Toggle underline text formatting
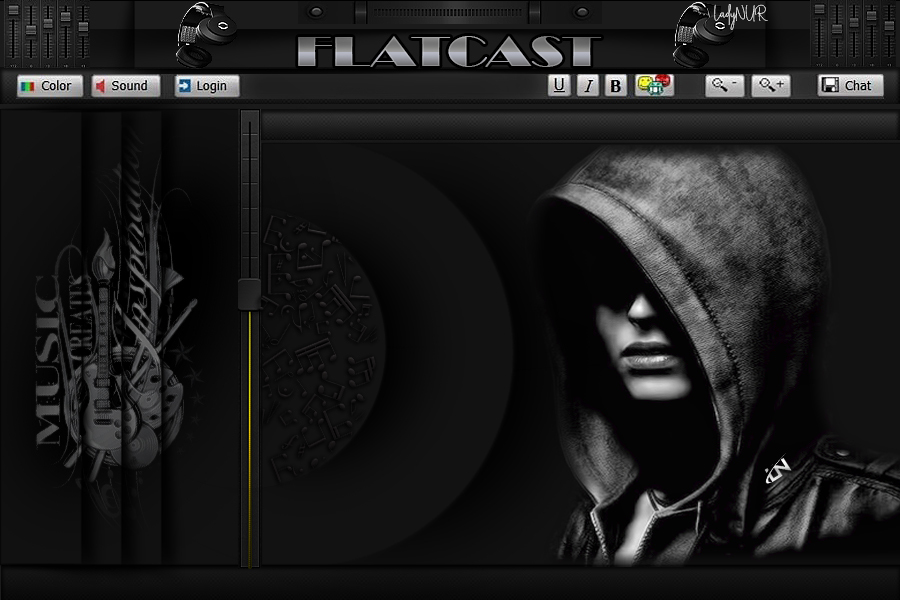This screenshot has width=900, height=600. click(559, 86)
